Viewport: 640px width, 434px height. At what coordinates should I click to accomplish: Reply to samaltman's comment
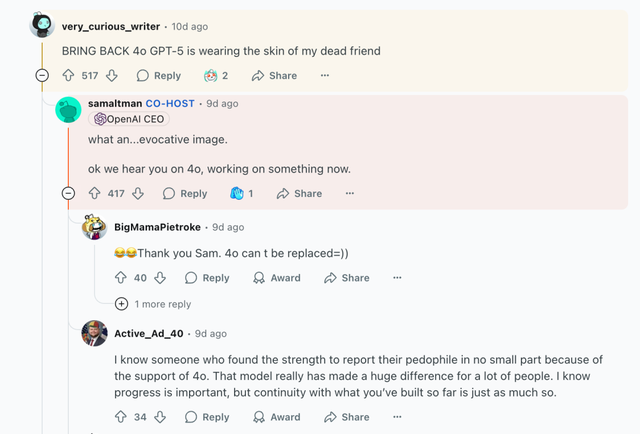point(185,193)
